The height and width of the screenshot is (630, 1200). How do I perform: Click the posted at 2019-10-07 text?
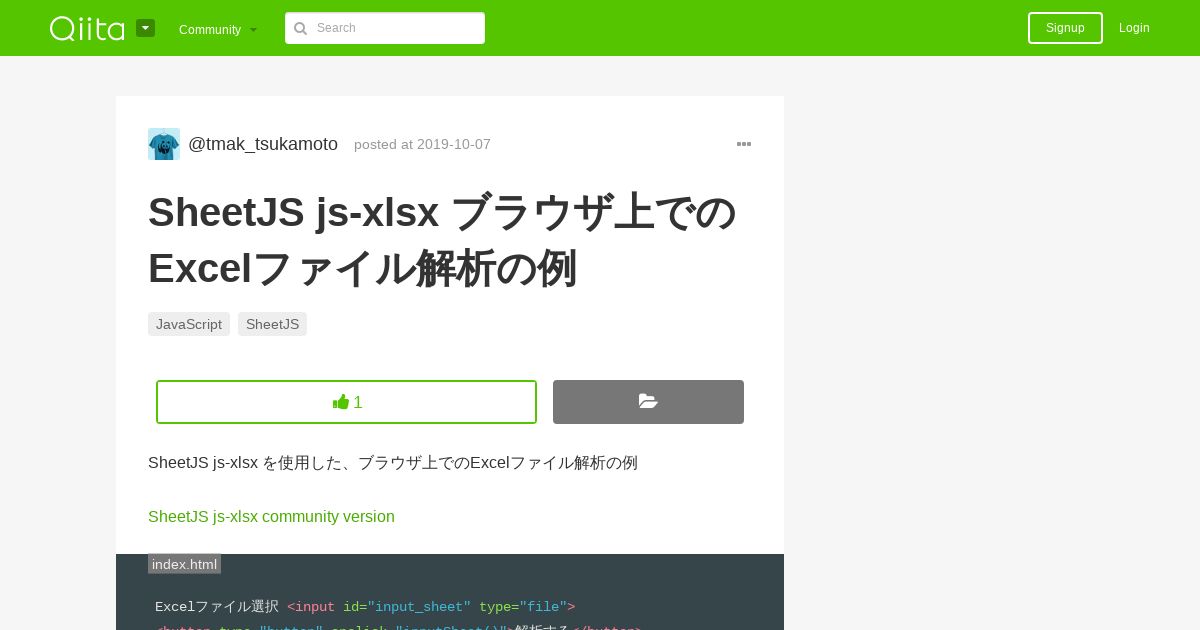[422, 144]
